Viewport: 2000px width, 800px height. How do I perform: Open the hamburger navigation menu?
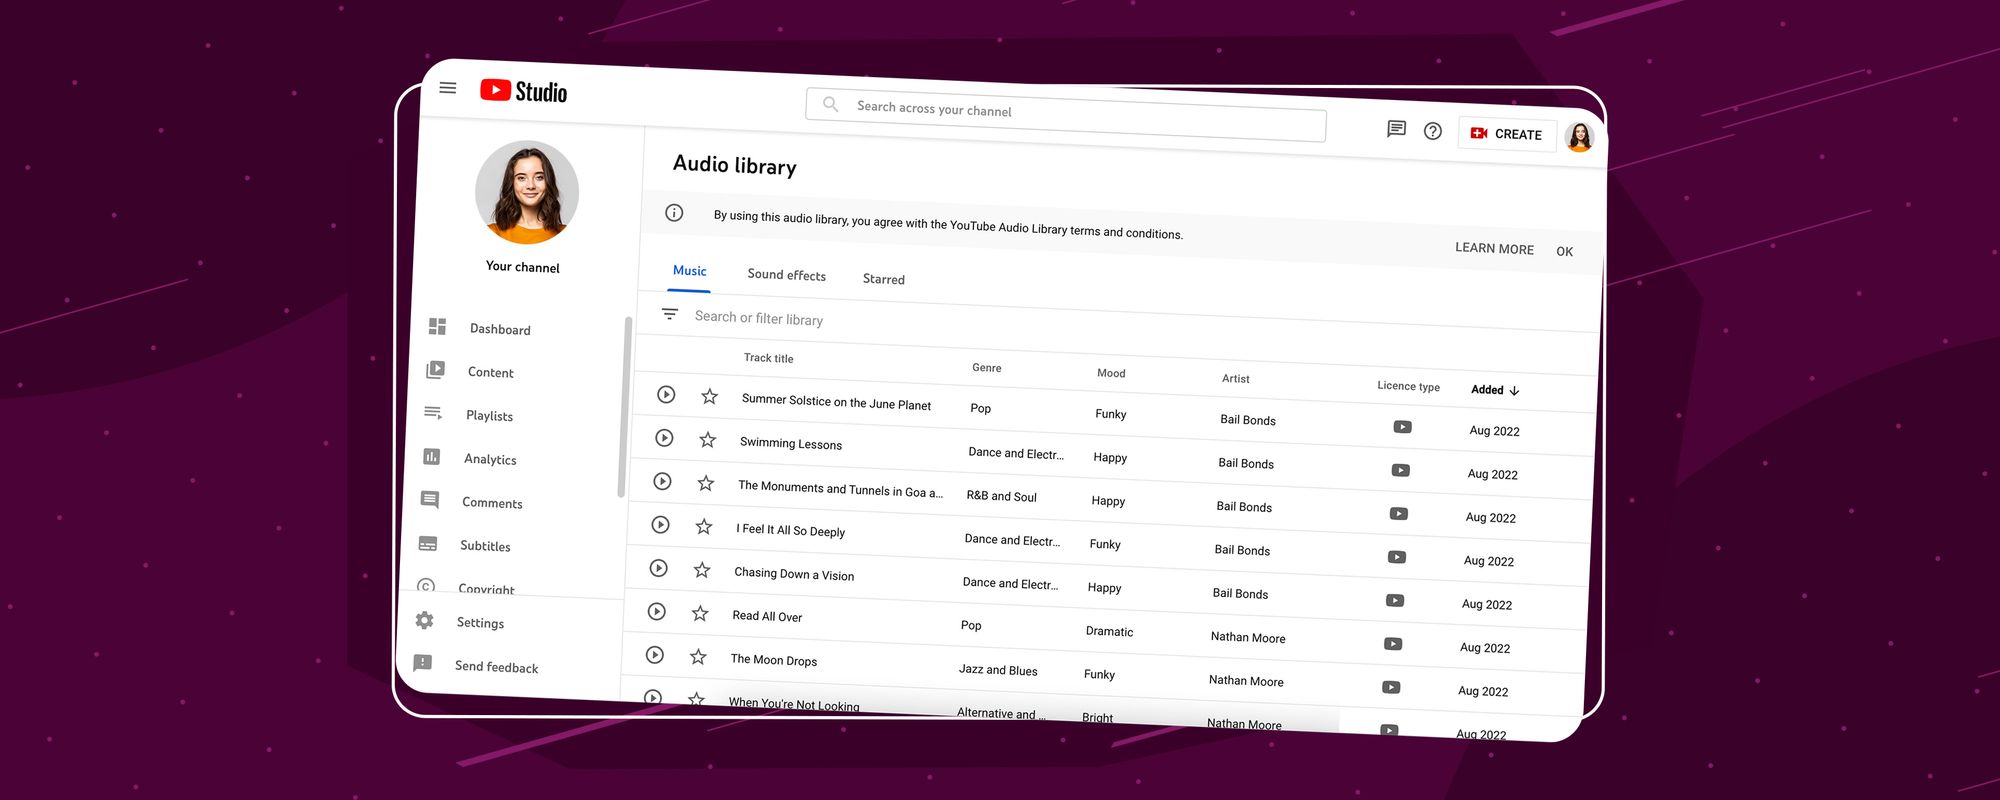click(448, 88)
